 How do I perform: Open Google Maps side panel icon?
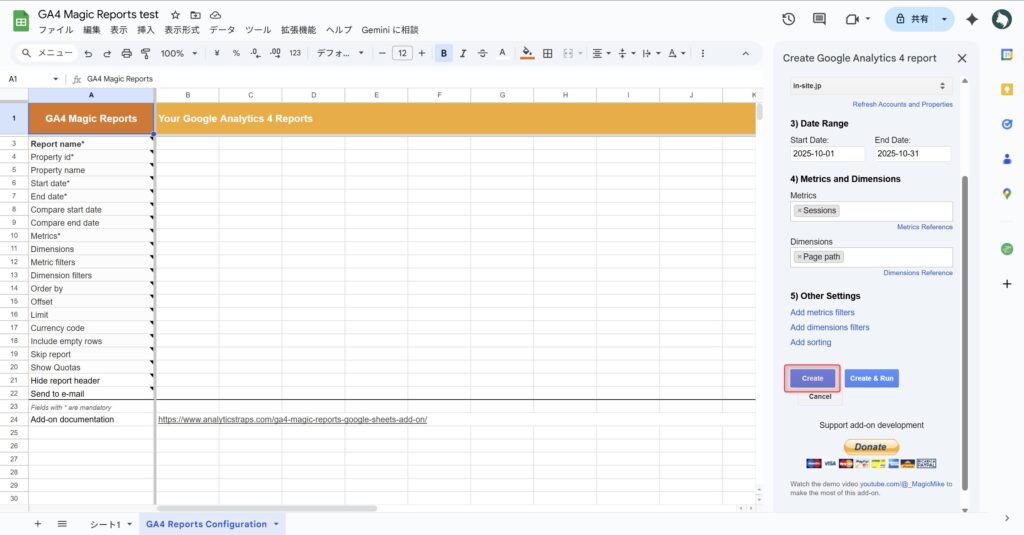pos(1007,193)
